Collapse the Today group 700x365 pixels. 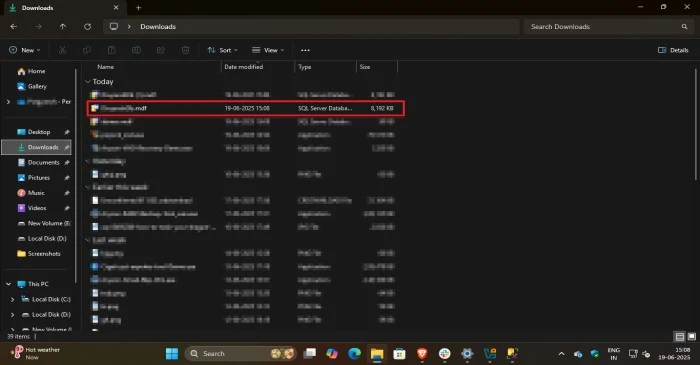(88, 82)
